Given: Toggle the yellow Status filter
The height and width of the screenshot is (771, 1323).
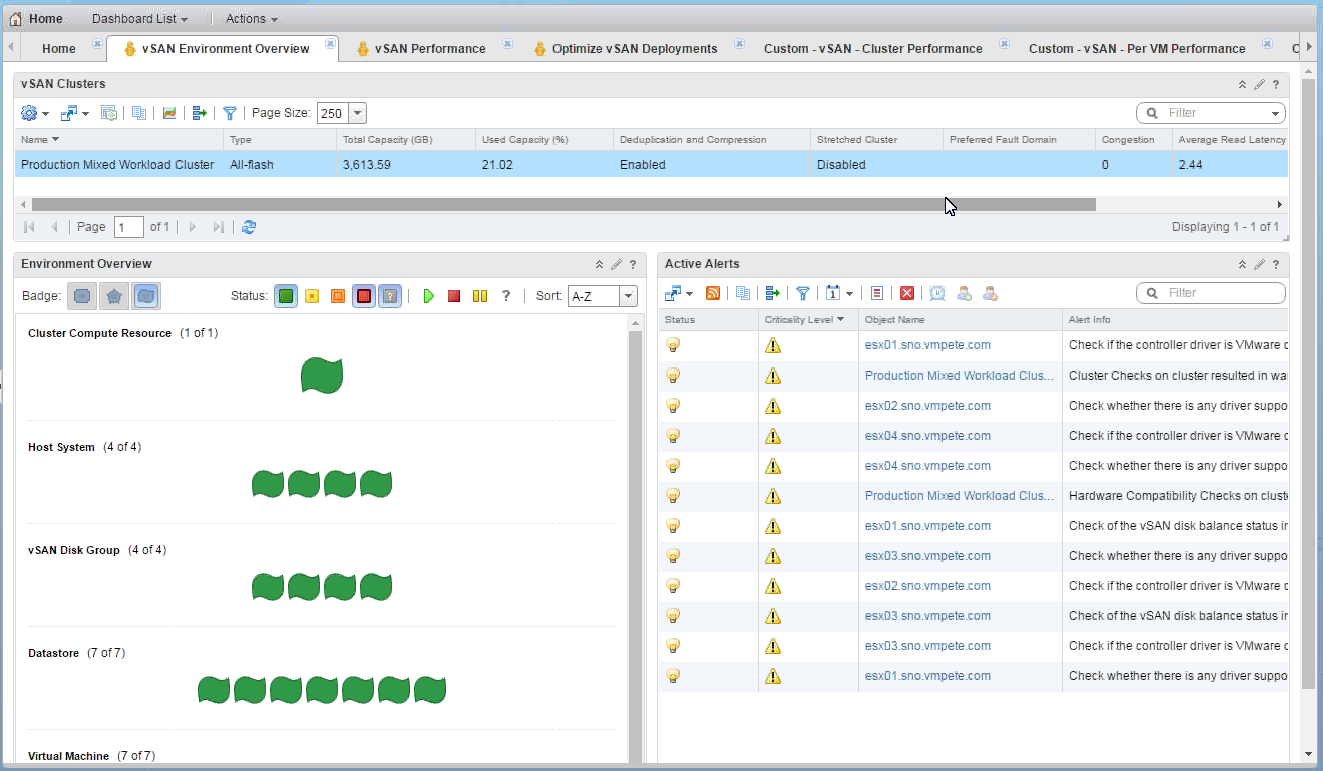Looking at the screenshot, I should click(312, 296).
